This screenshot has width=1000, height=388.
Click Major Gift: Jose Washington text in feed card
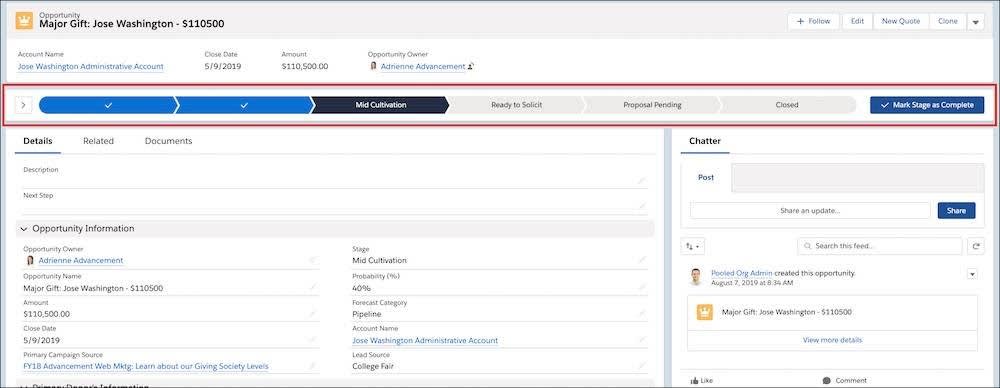(x=786, y=312)
